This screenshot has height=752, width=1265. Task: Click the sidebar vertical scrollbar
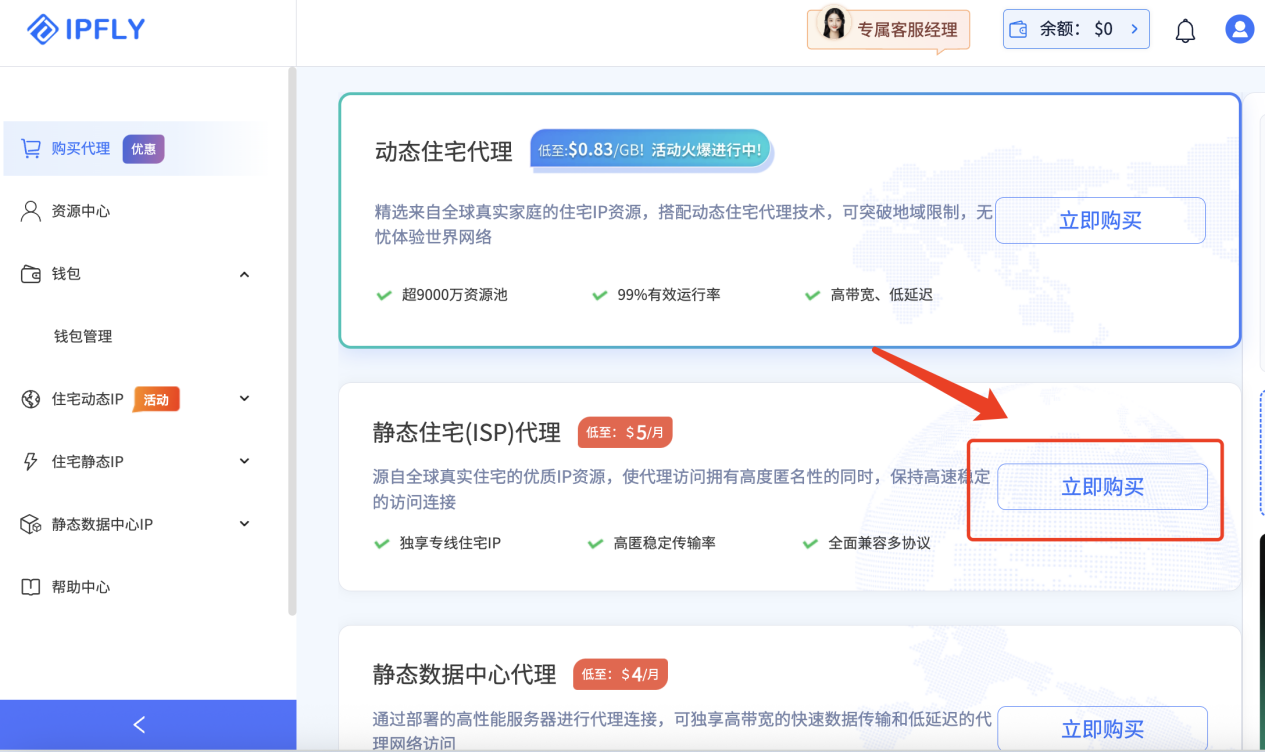292,340
